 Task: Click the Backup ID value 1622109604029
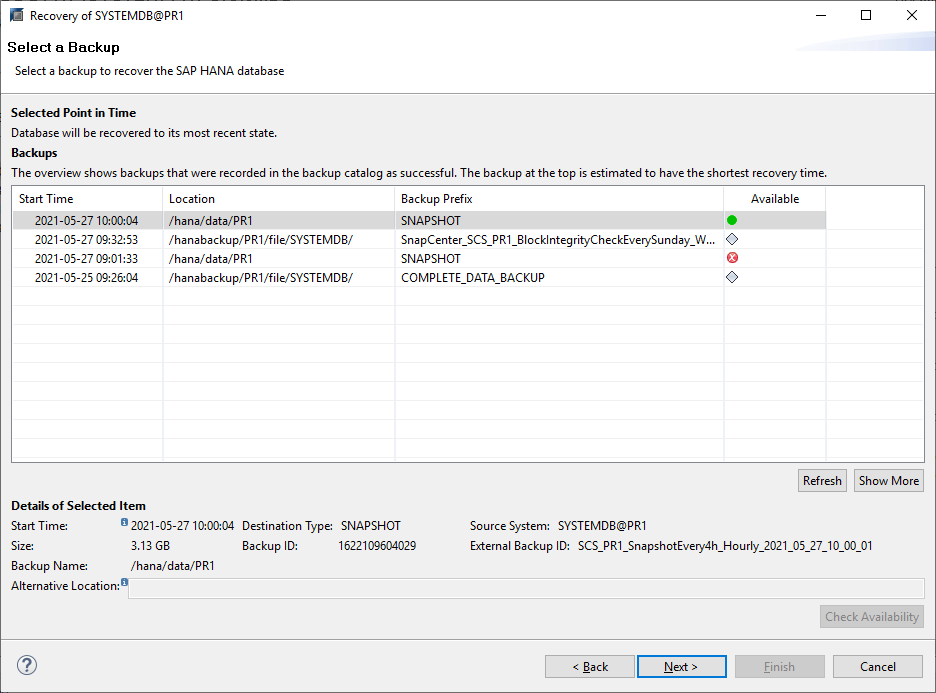pyautogui.click(x=377, y=546)
